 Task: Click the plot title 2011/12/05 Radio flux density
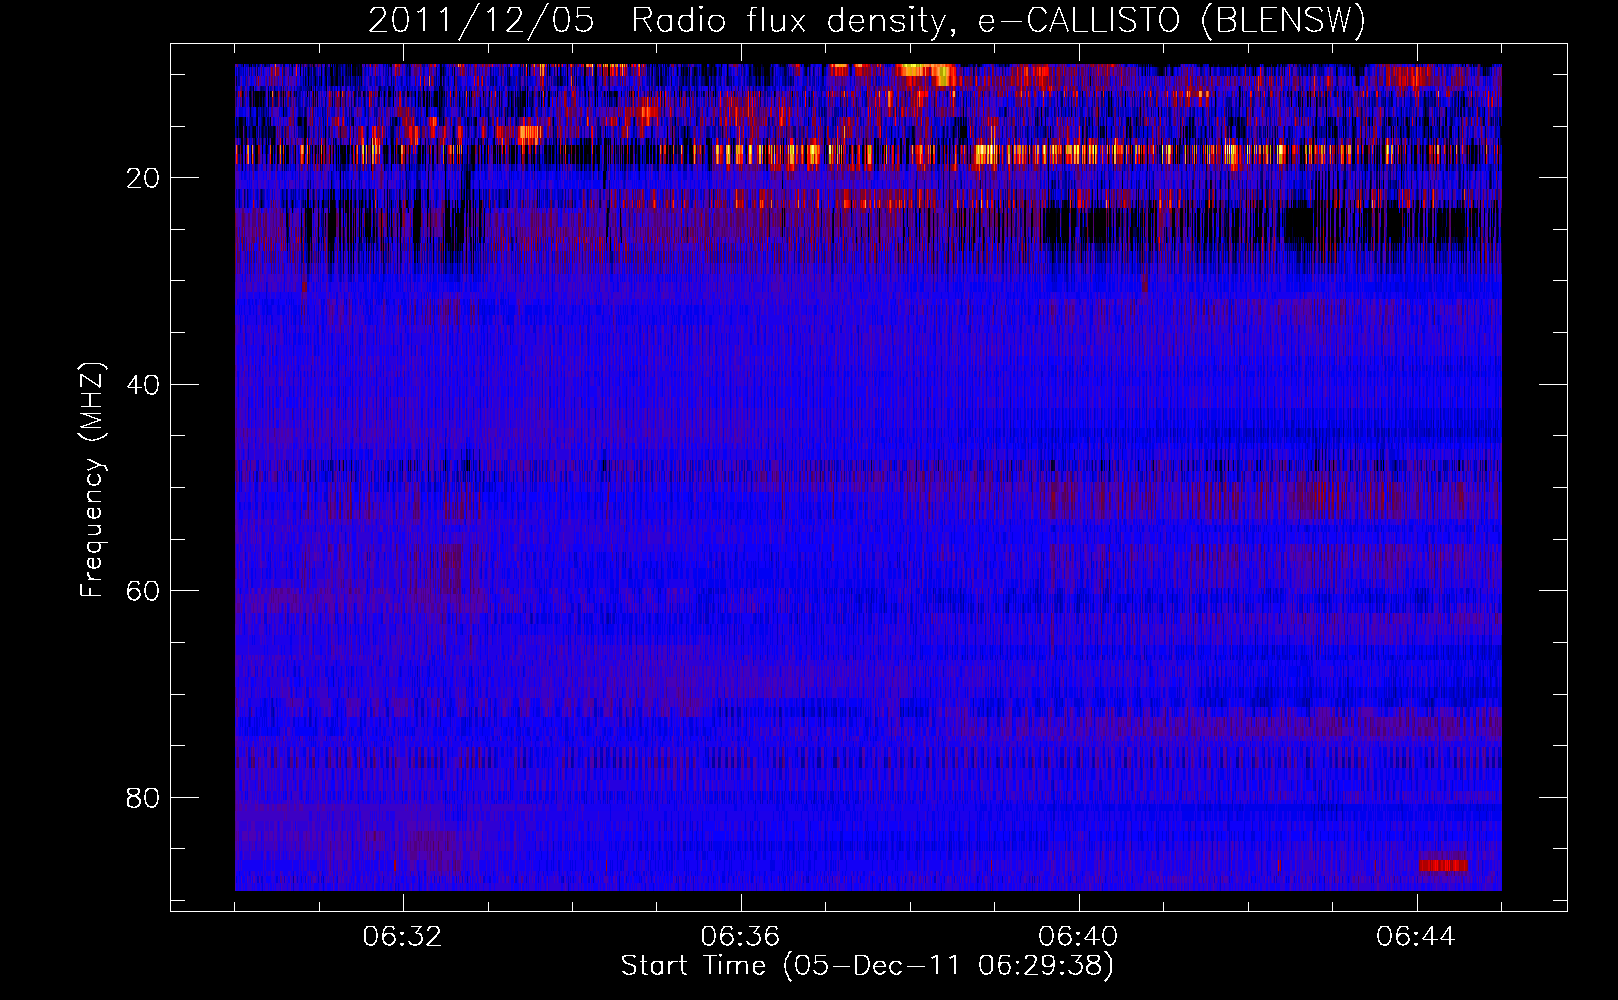[x=867, y=21]
